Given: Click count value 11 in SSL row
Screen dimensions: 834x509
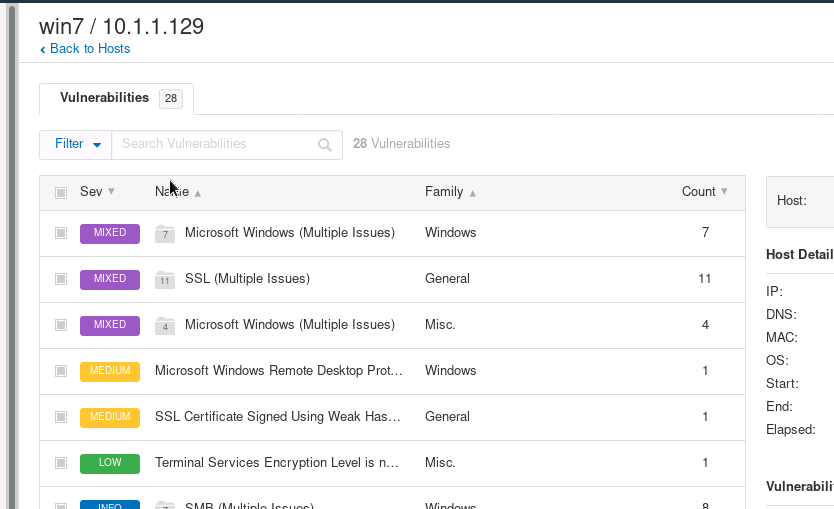Looking at the screenshot, I should [705, 279].
